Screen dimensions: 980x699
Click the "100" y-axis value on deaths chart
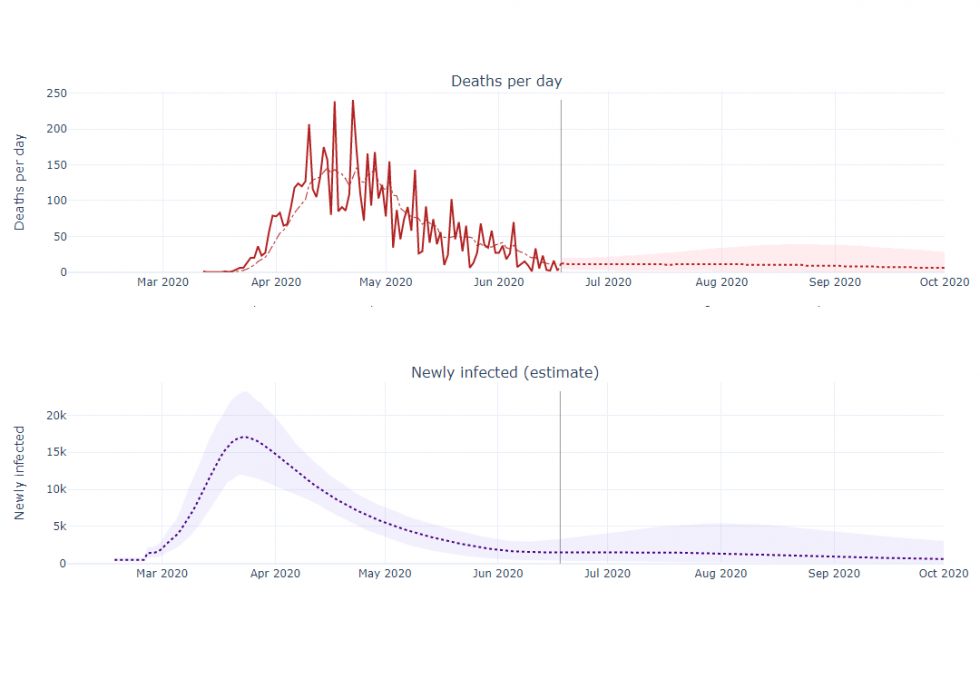coord(56,201)
